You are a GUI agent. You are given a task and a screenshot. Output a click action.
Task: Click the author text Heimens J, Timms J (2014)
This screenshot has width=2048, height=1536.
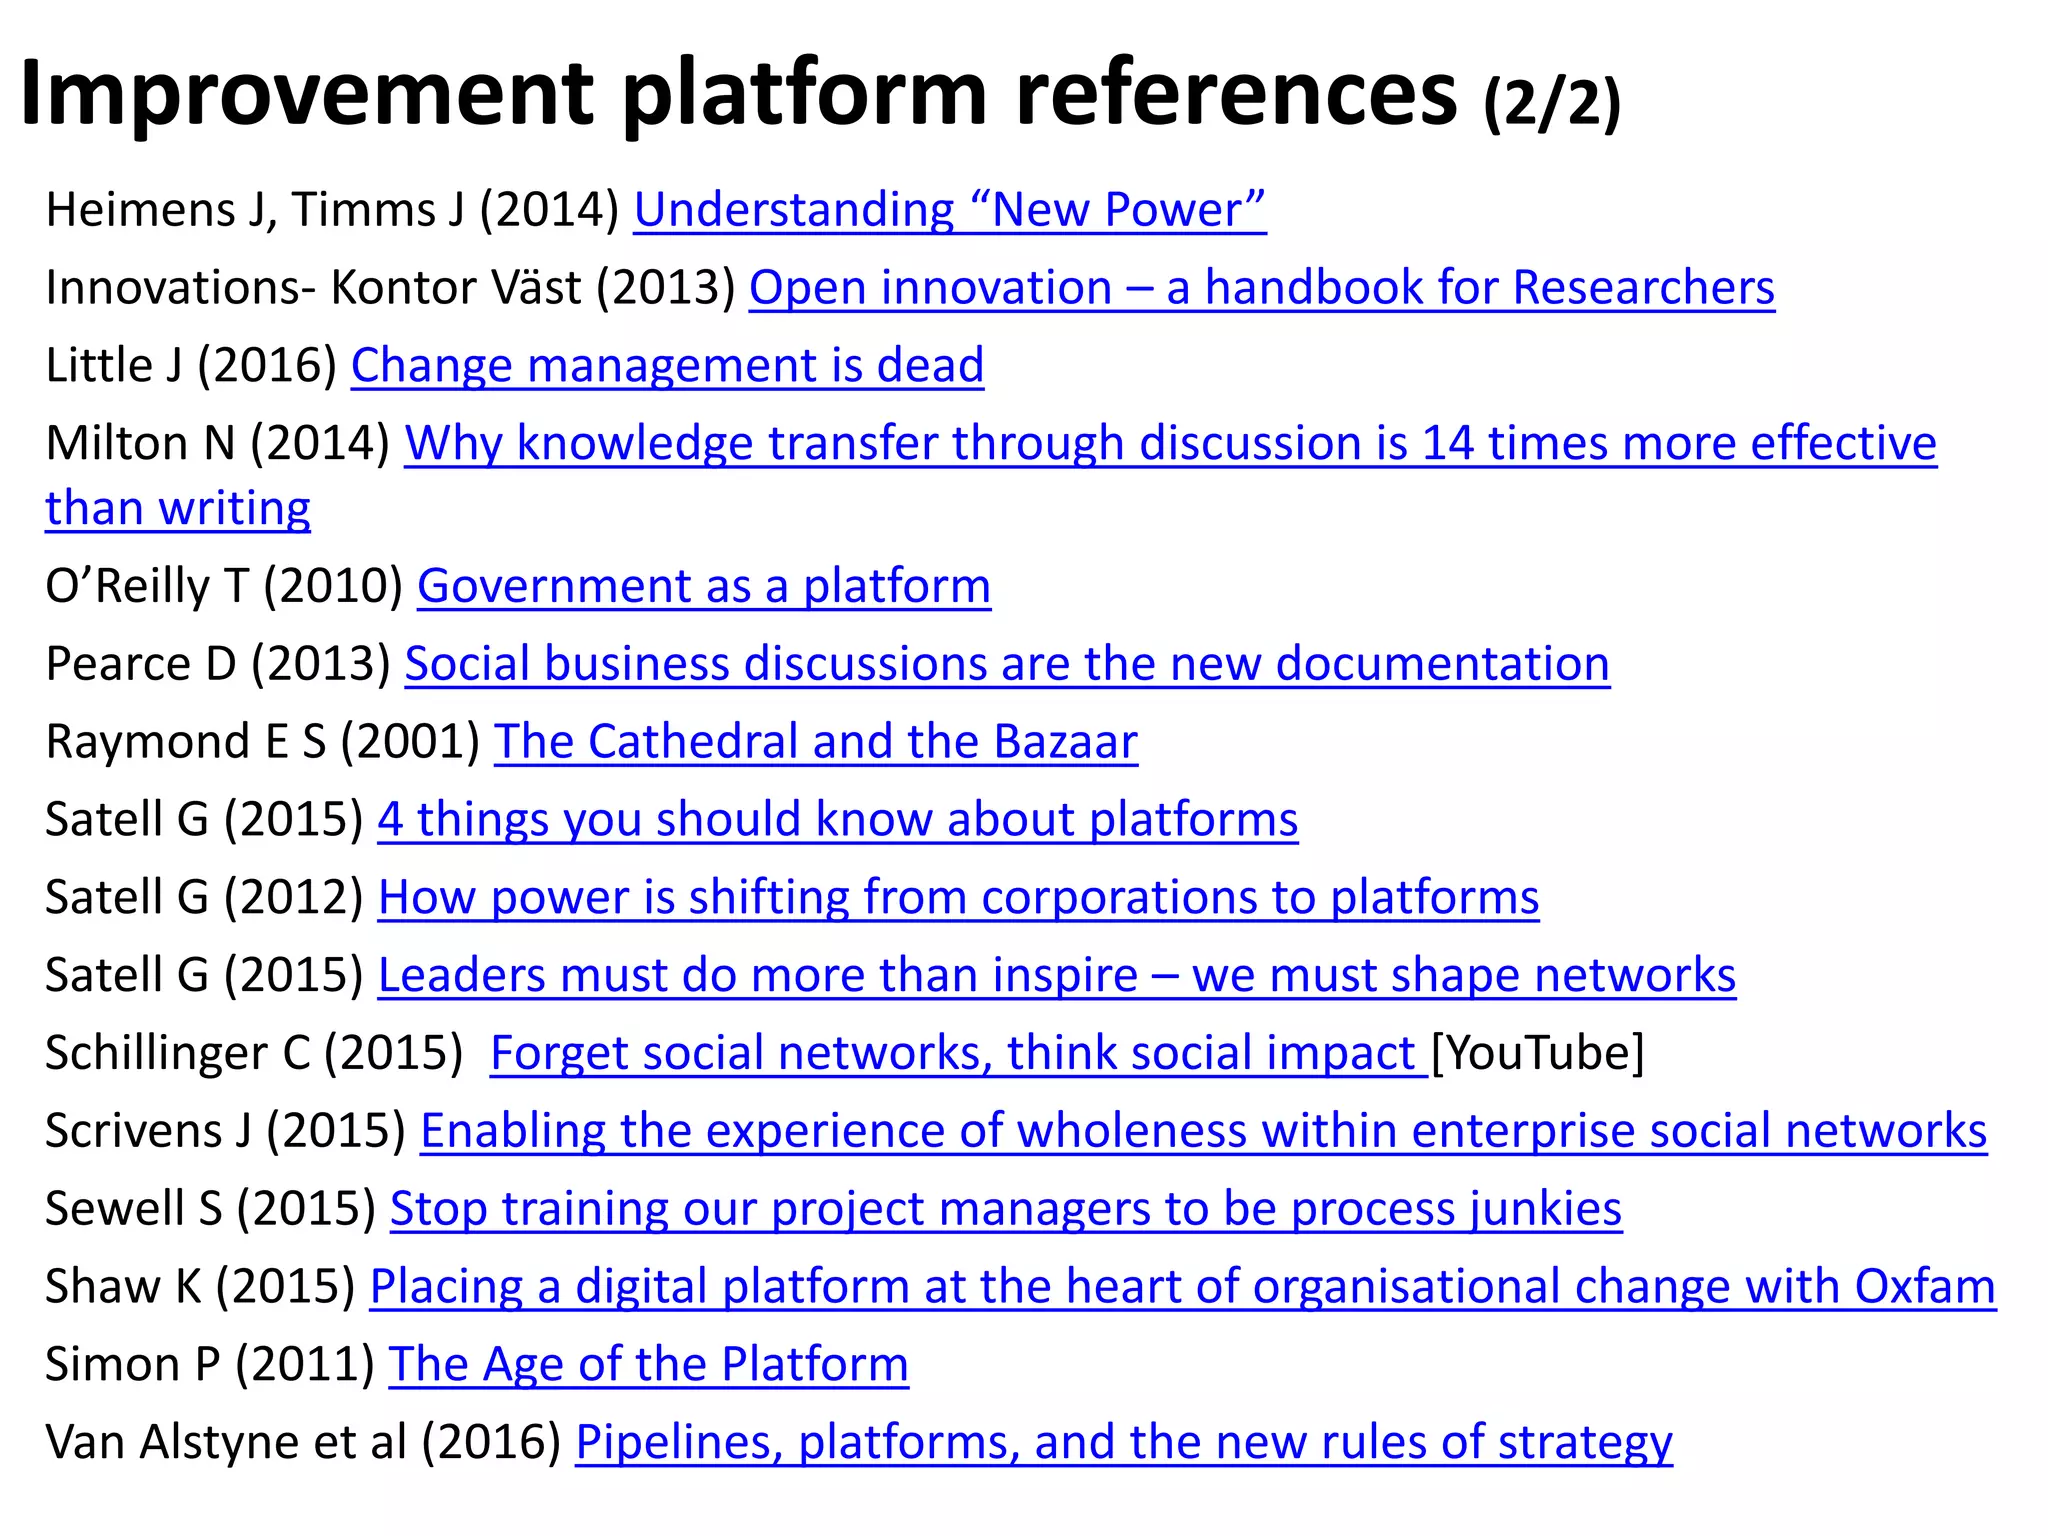(333, 211)
